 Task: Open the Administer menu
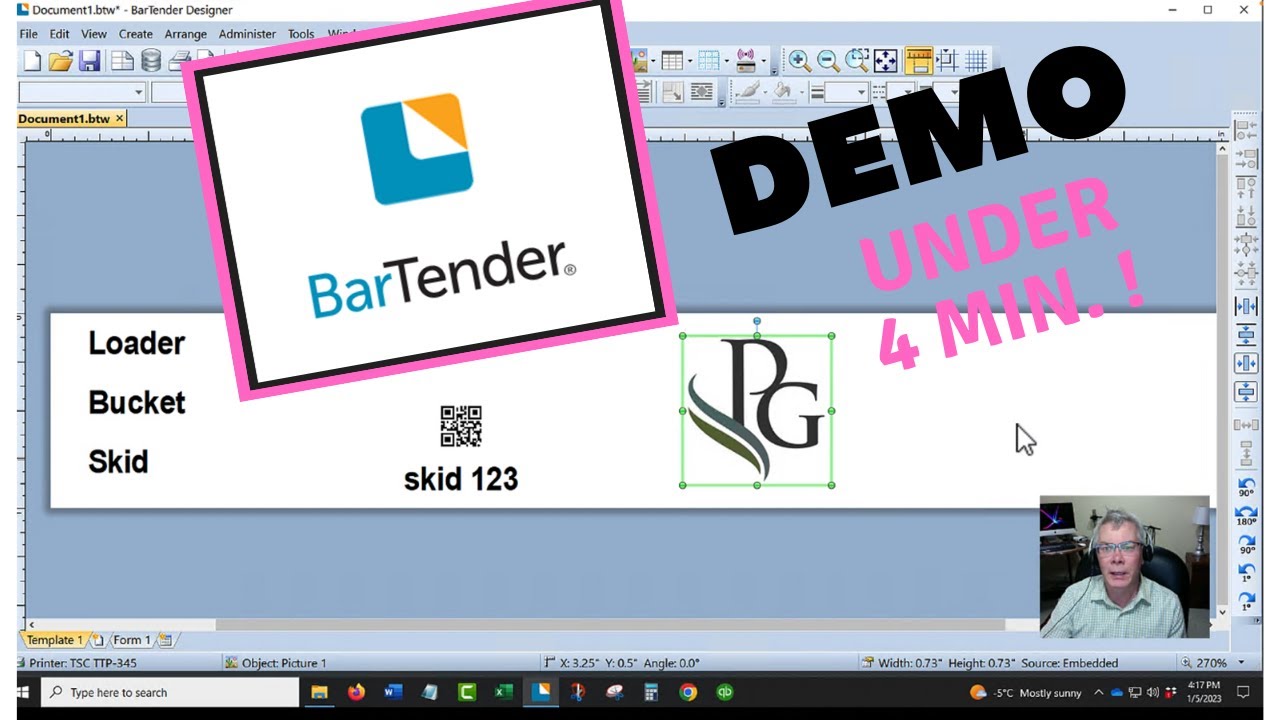coord(247,34)
